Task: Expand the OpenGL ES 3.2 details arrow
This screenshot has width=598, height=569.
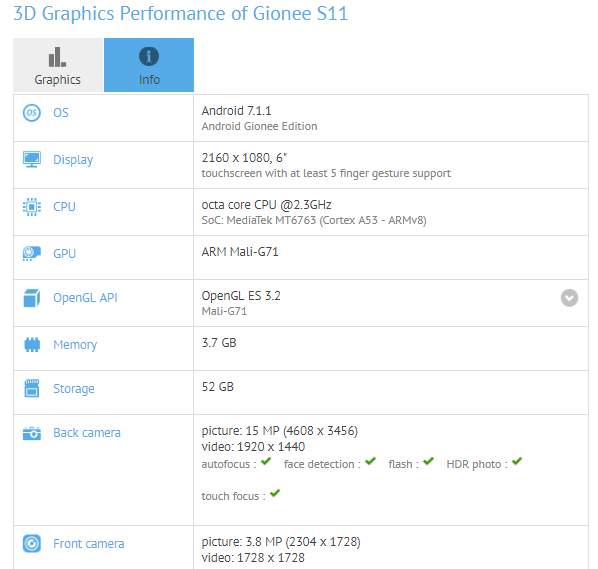Action: [x=569, y=298]
